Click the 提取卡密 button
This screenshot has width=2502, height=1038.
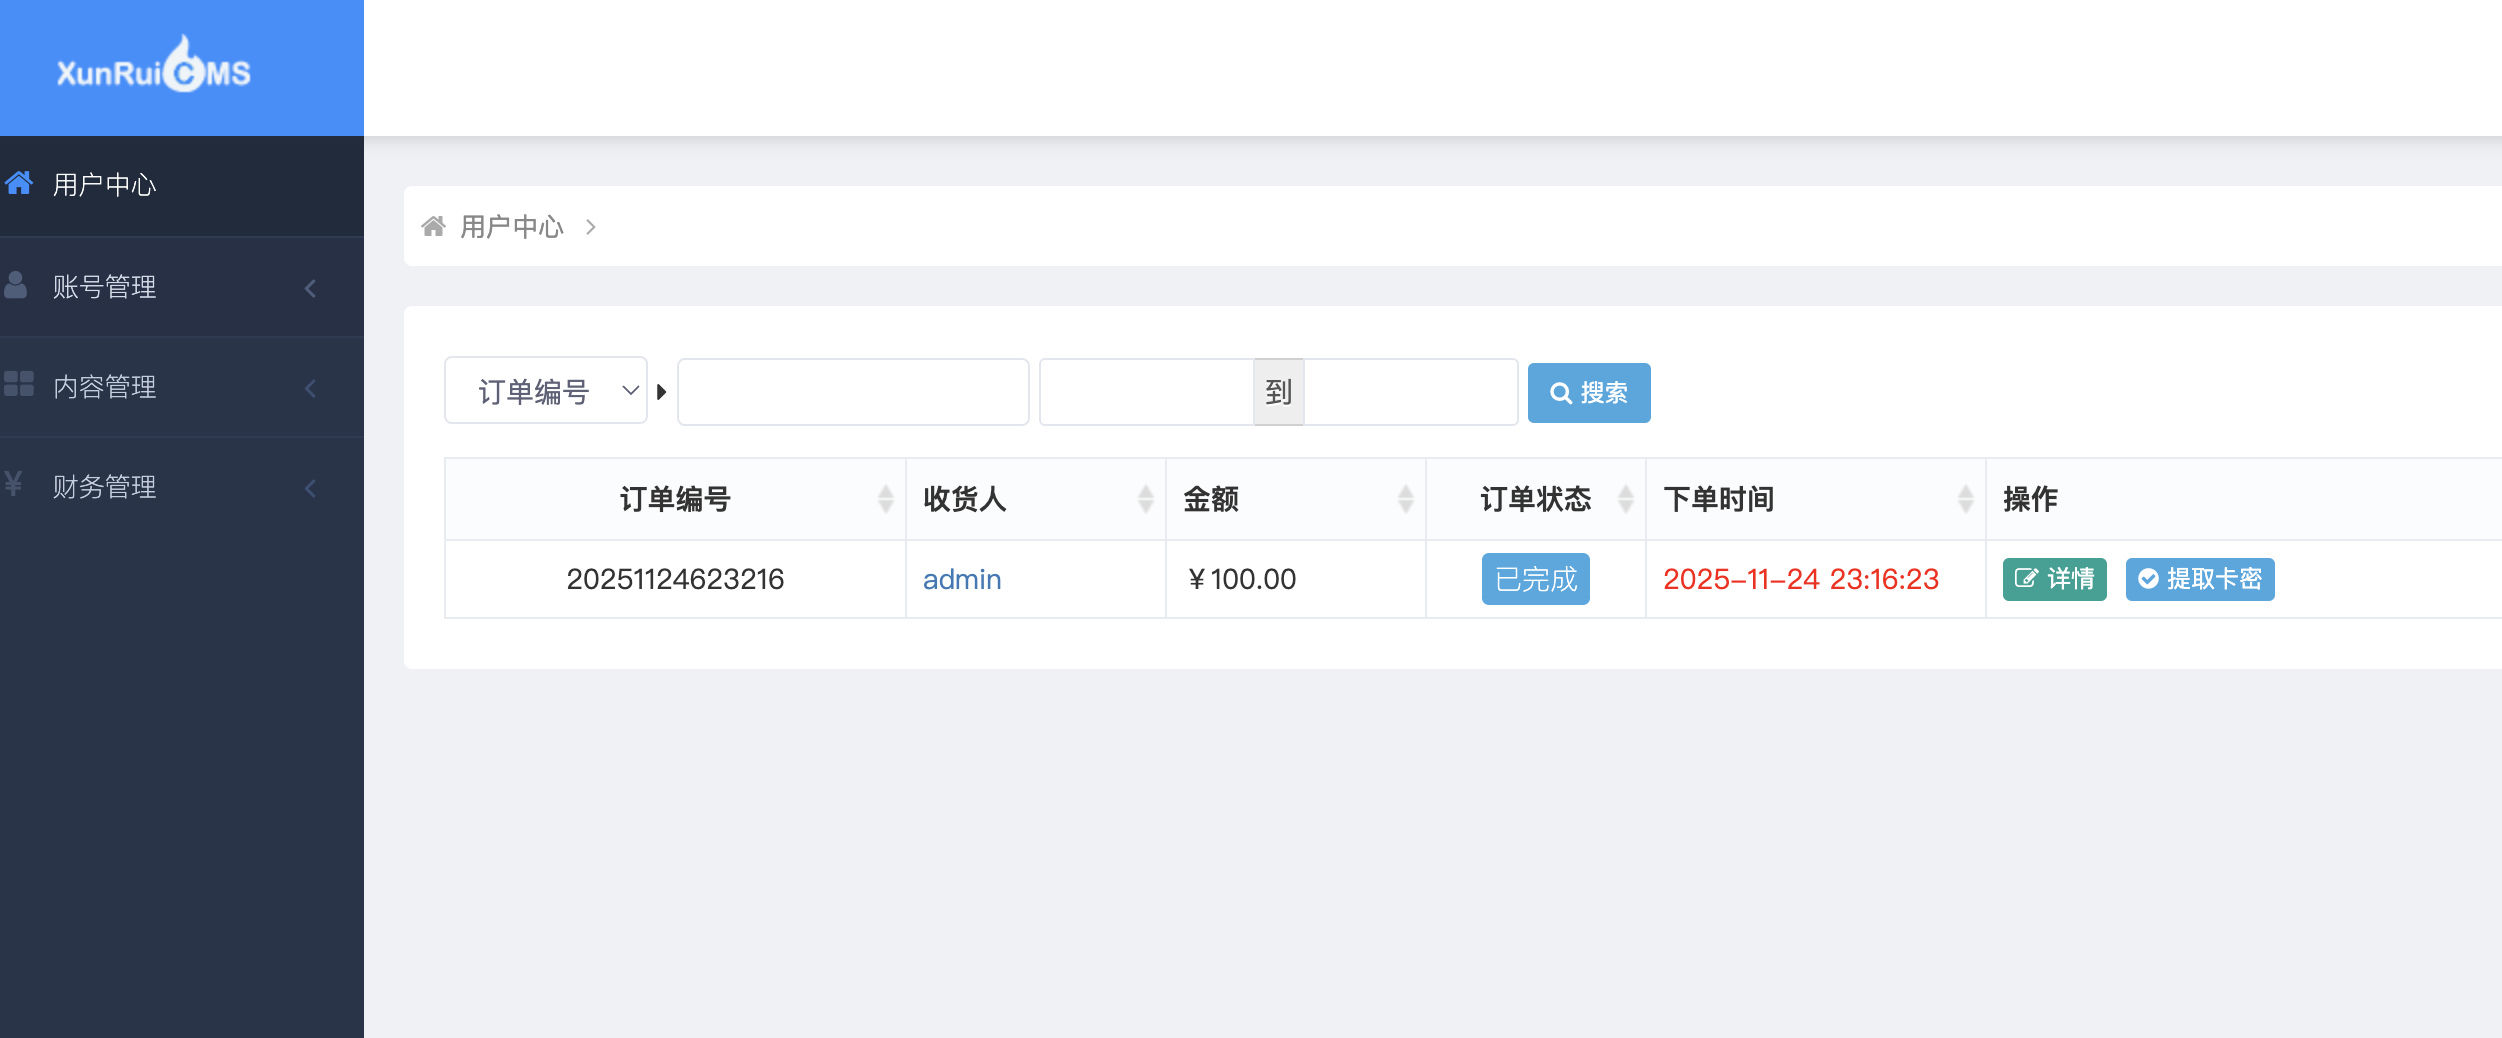[x=2199, y=579]
